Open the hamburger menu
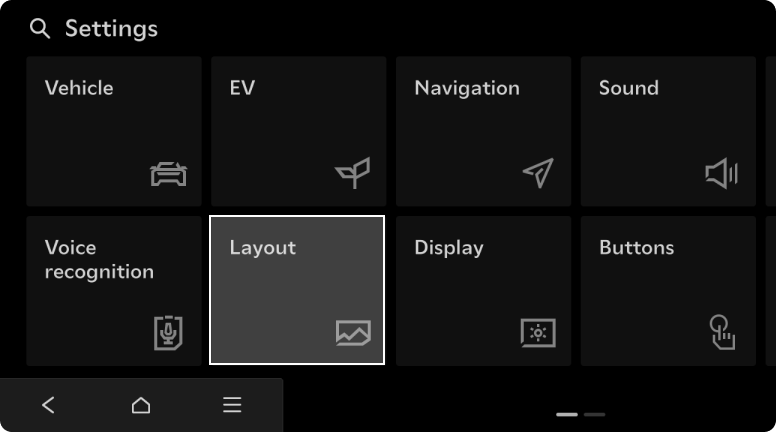 (232, 405)
